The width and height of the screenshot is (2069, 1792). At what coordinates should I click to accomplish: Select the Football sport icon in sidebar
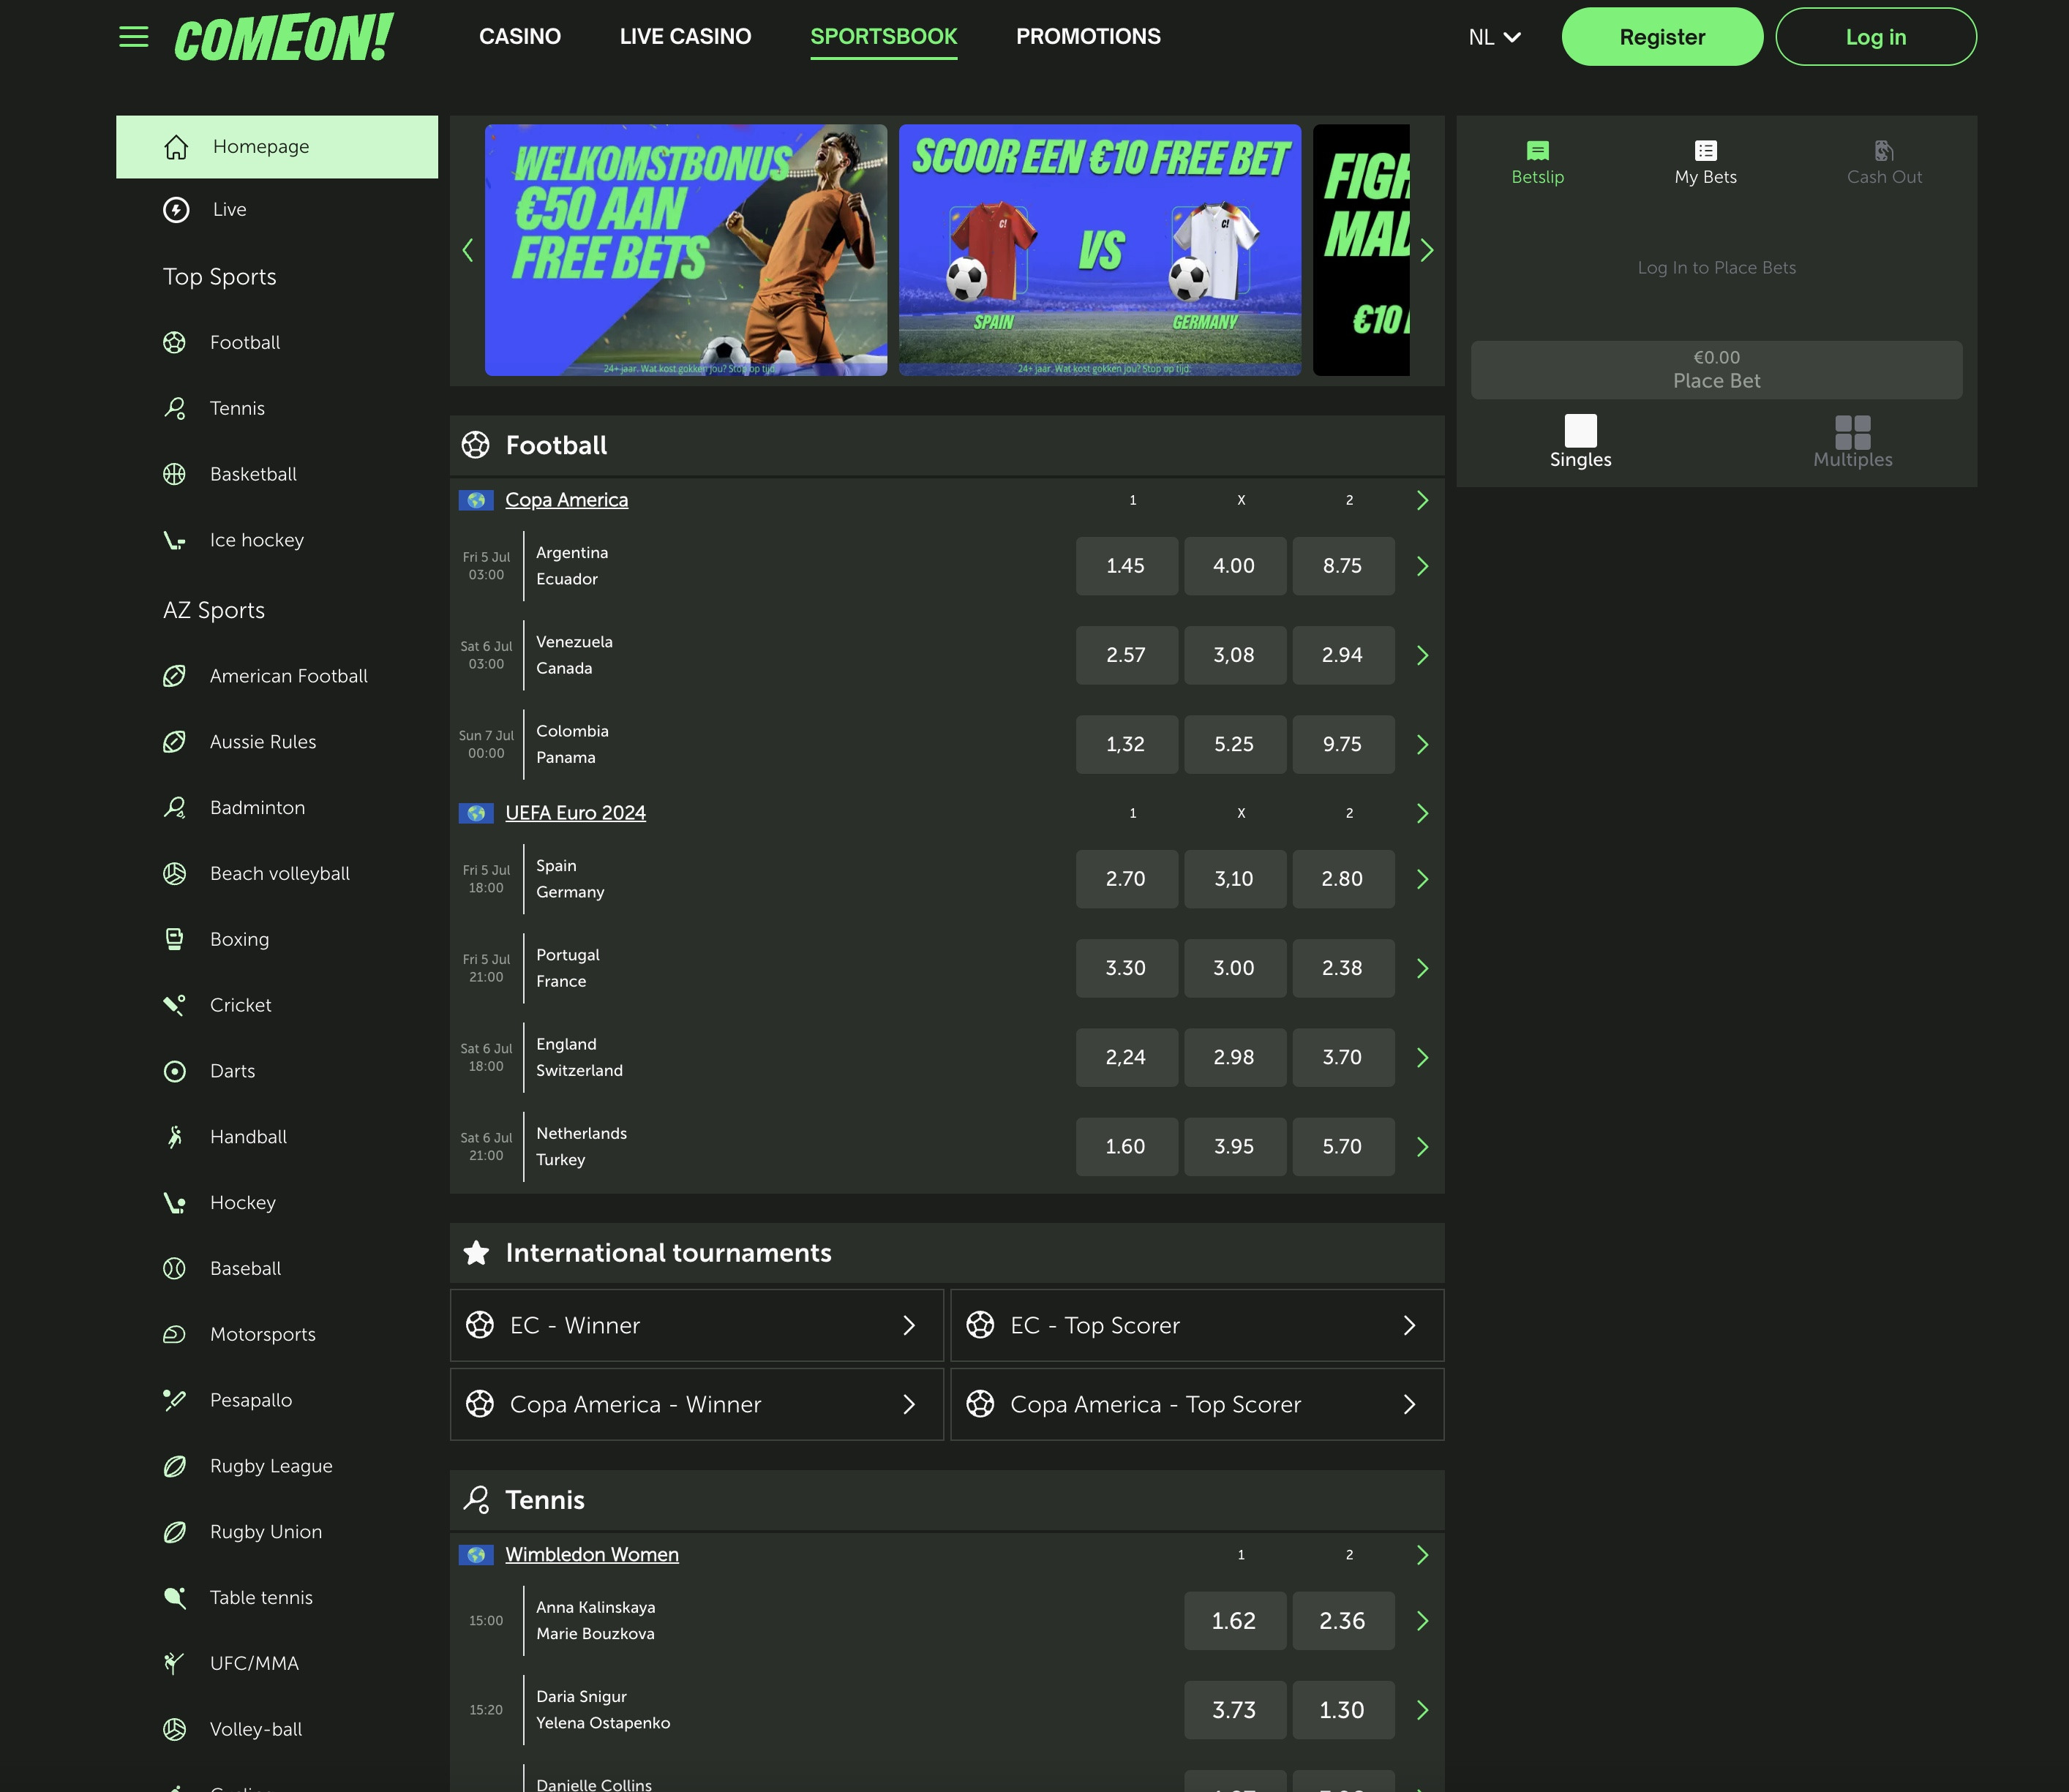(x=175, y=342)
